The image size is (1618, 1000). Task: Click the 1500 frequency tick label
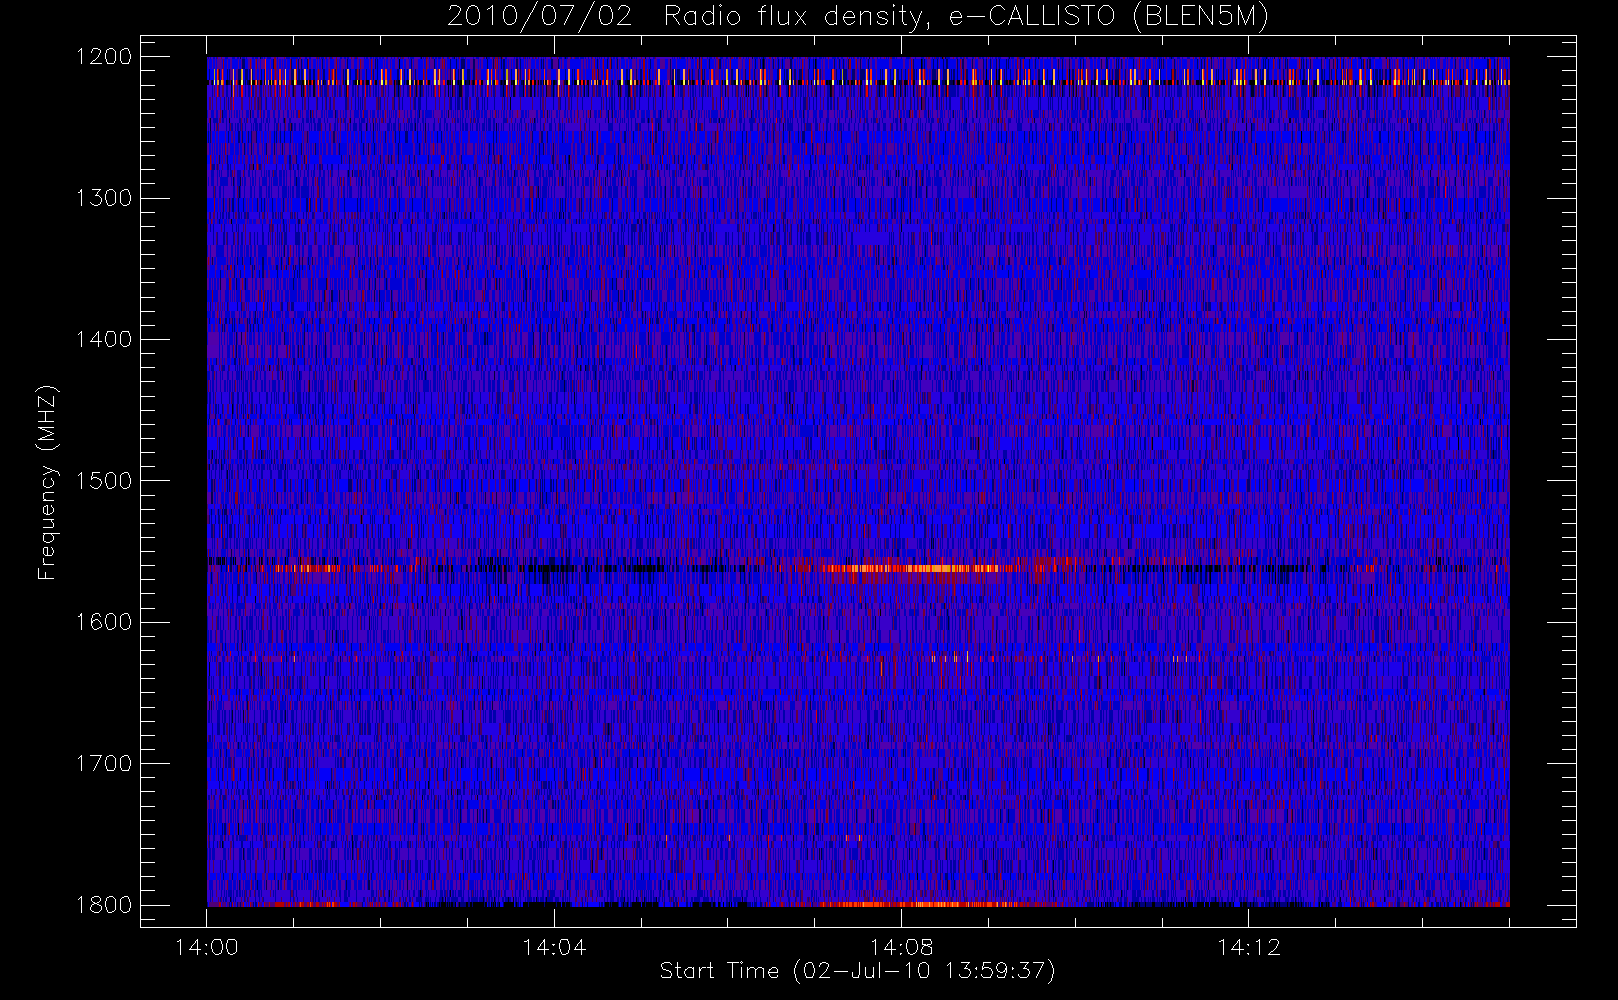point(104,481)
